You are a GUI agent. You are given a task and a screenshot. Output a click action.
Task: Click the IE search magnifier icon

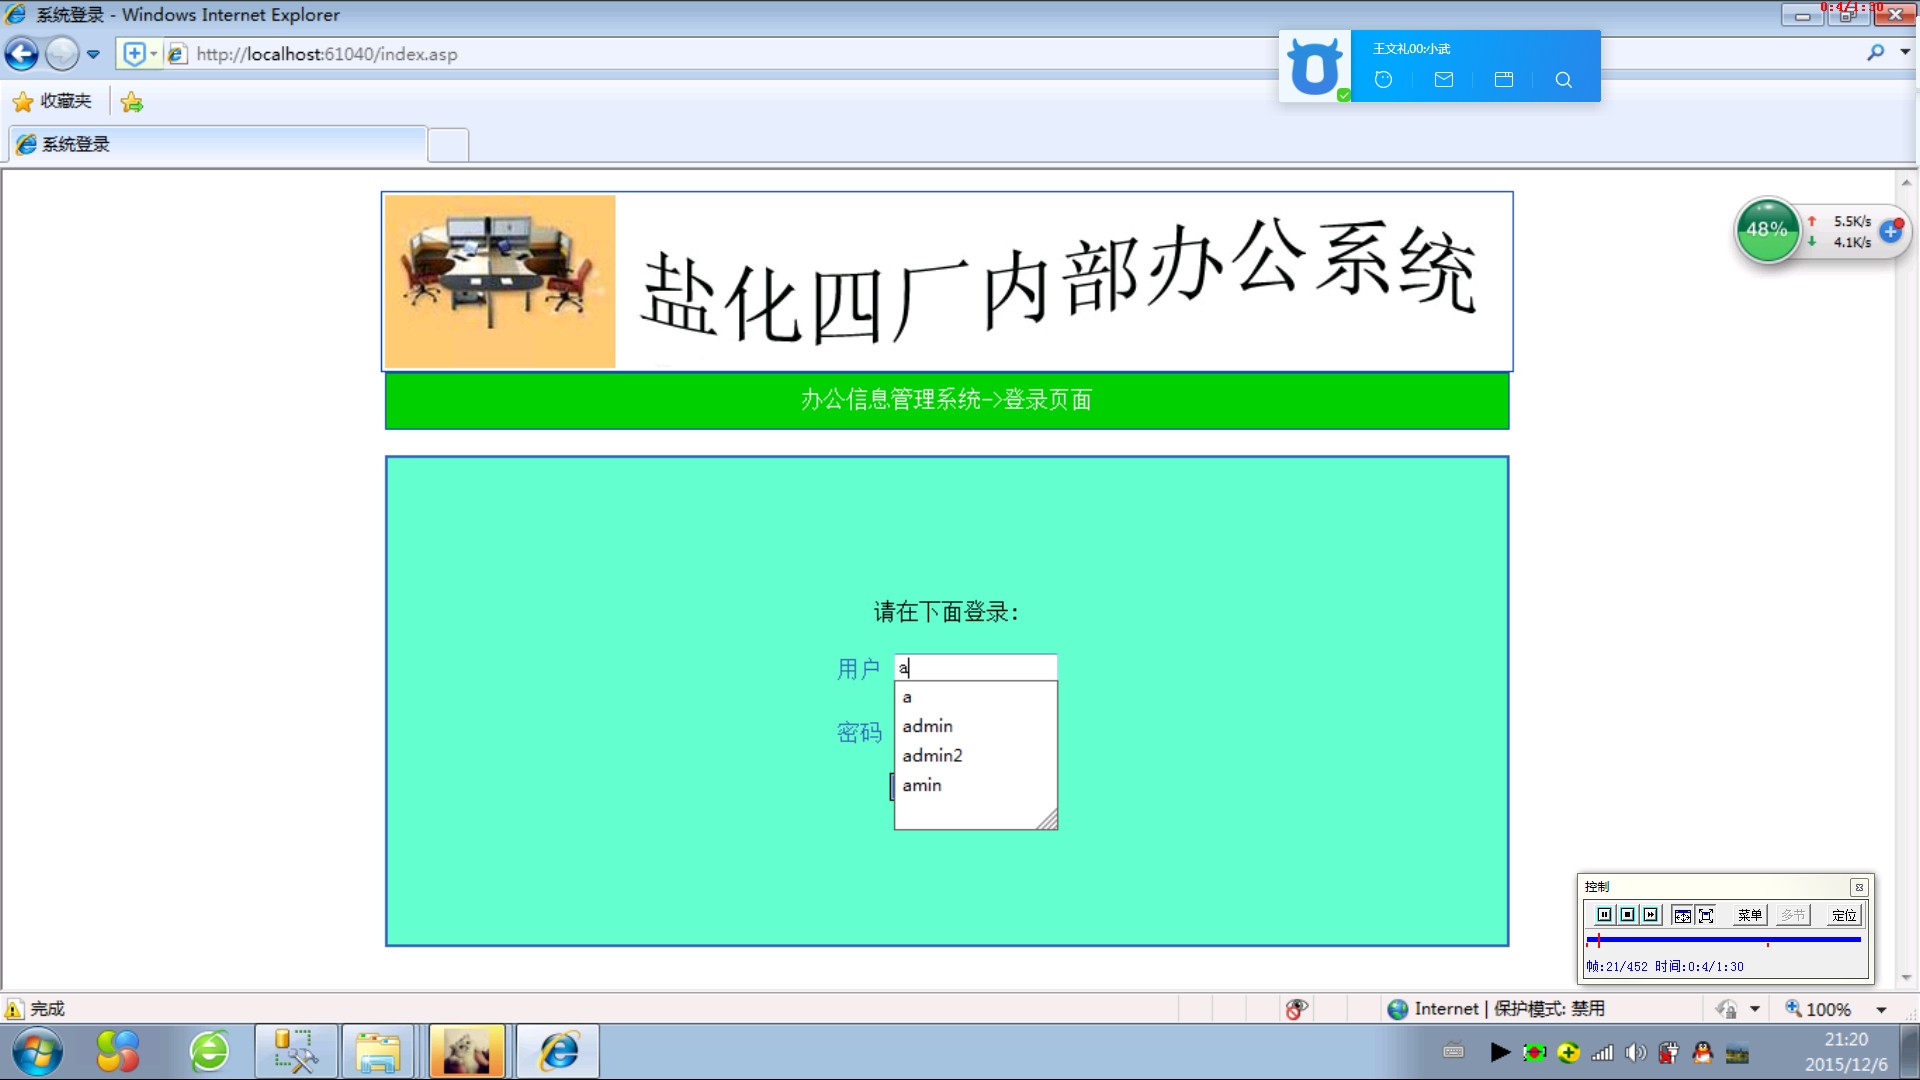click(1875, 53)
